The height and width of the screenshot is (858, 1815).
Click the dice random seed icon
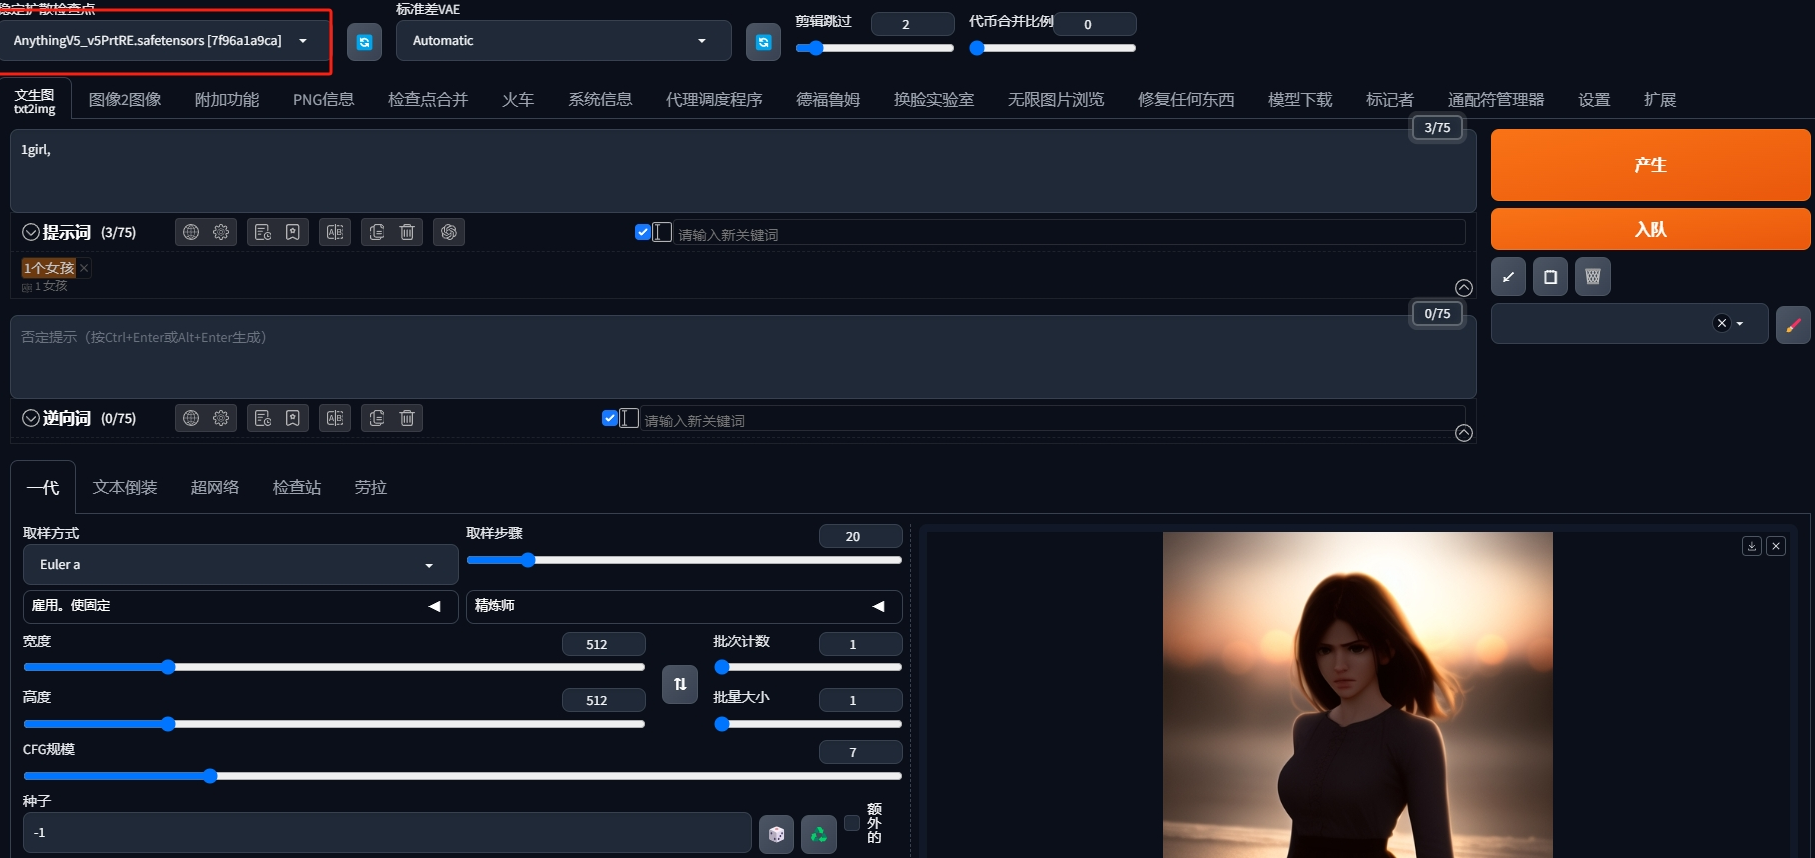point(776,834)
